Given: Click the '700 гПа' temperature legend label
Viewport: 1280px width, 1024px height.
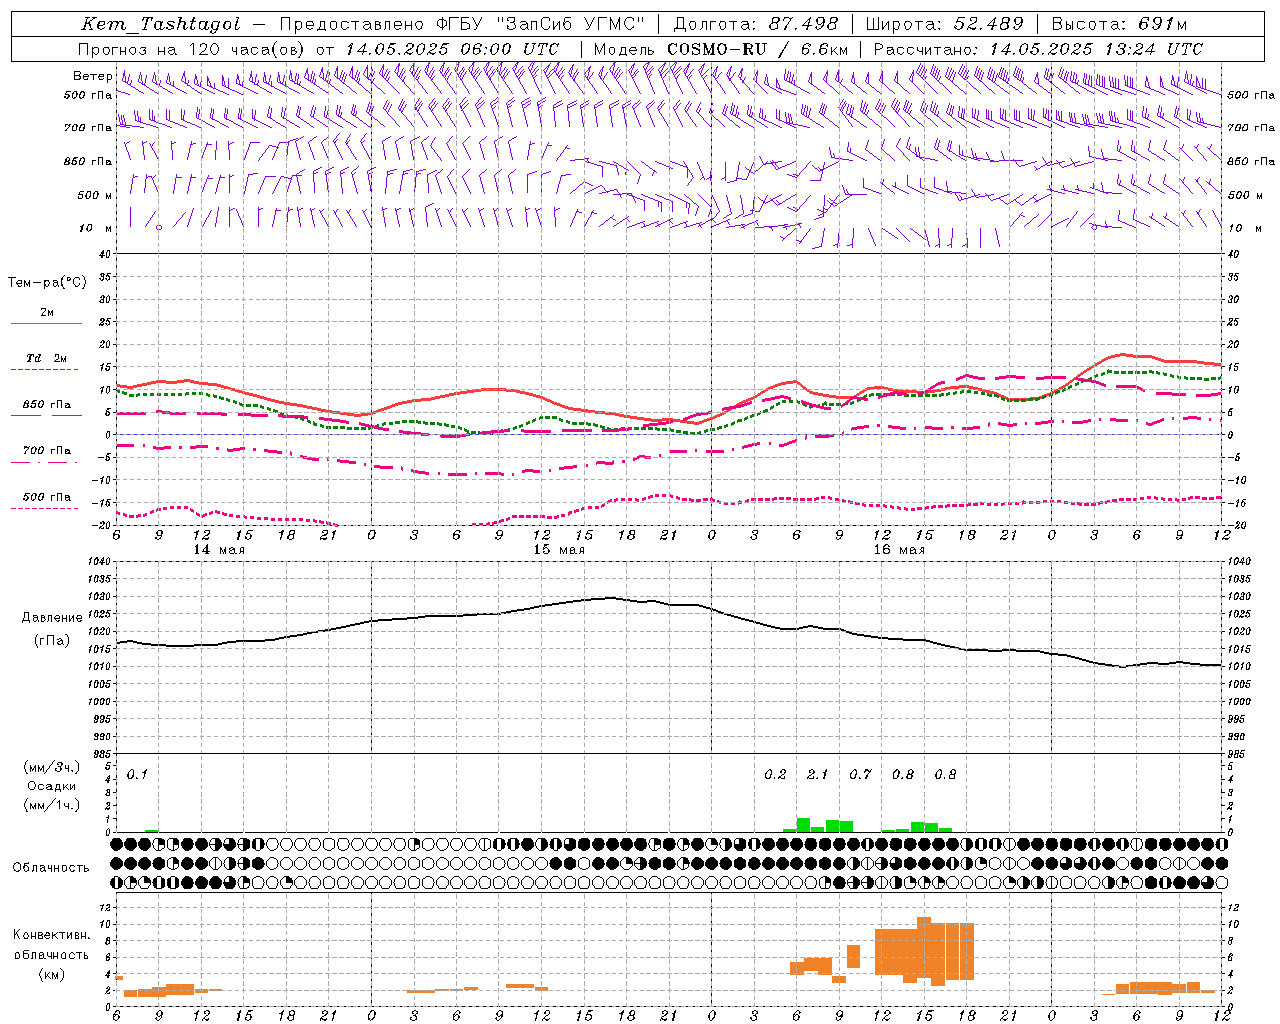Looking at the screenshot, I should tap(47, 451).
